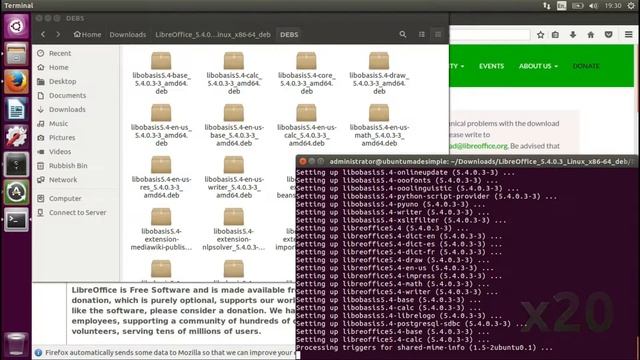
Task: Open the keyboard layout indicator
Action: (x=562, y=6)
